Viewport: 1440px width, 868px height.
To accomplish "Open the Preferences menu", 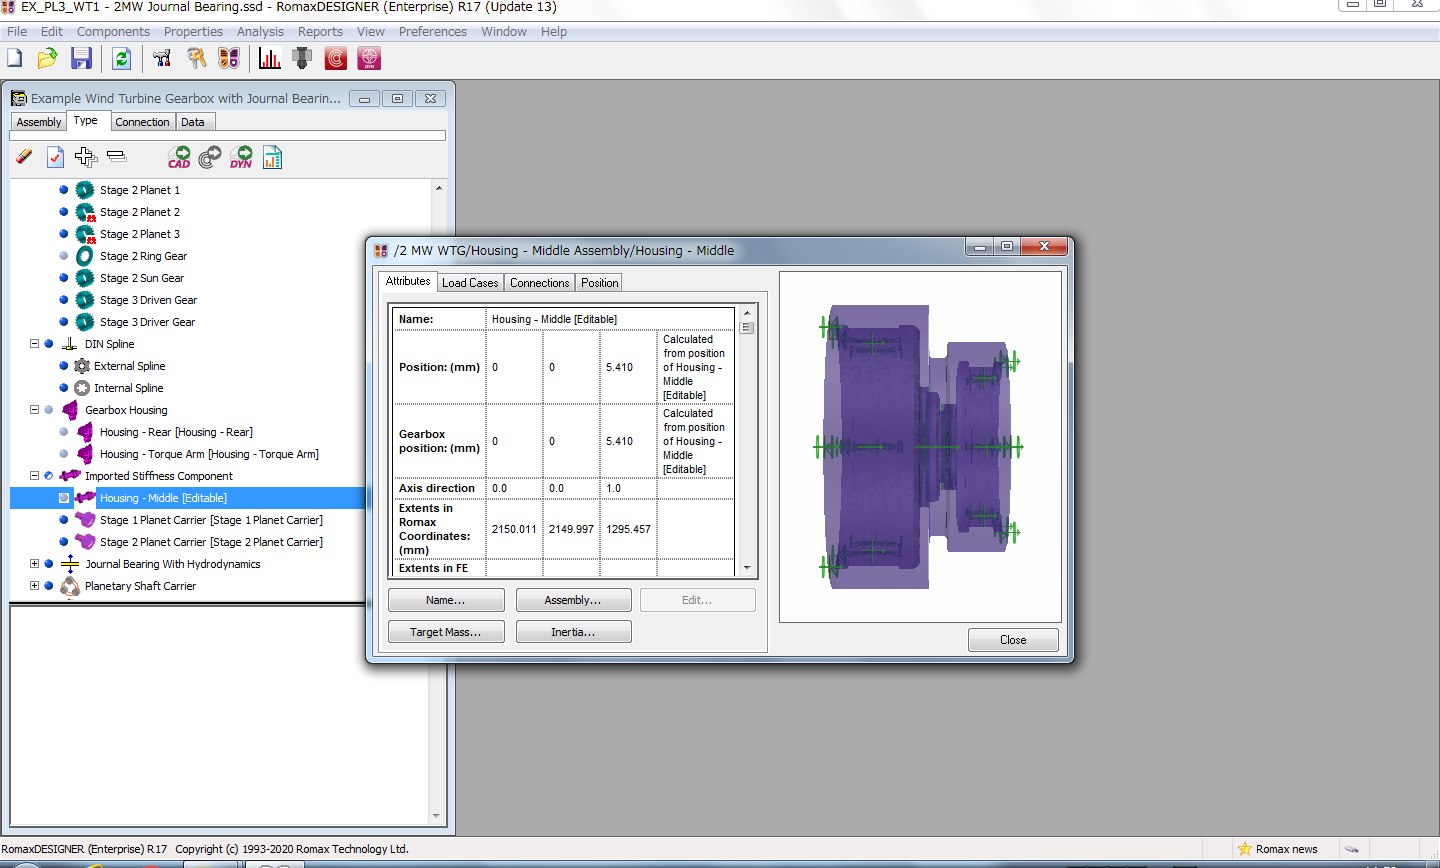I will pyautogui.click(x=433, y=32).
